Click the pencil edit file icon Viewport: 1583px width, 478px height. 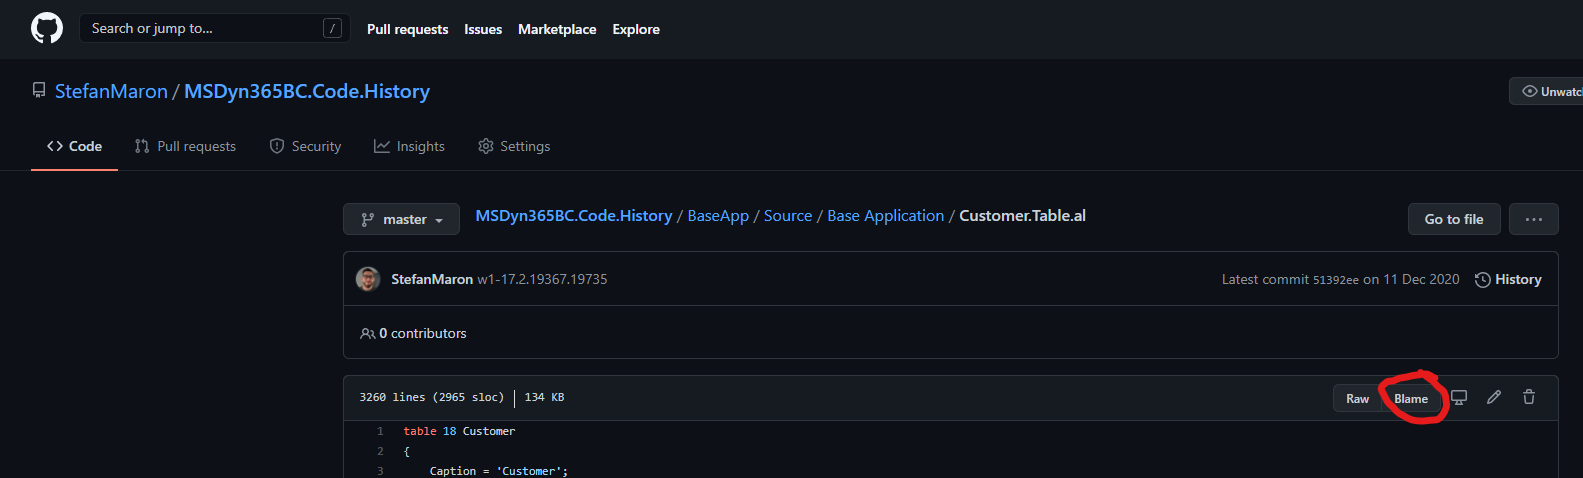pyautogui.click(x=1494, y=397)
